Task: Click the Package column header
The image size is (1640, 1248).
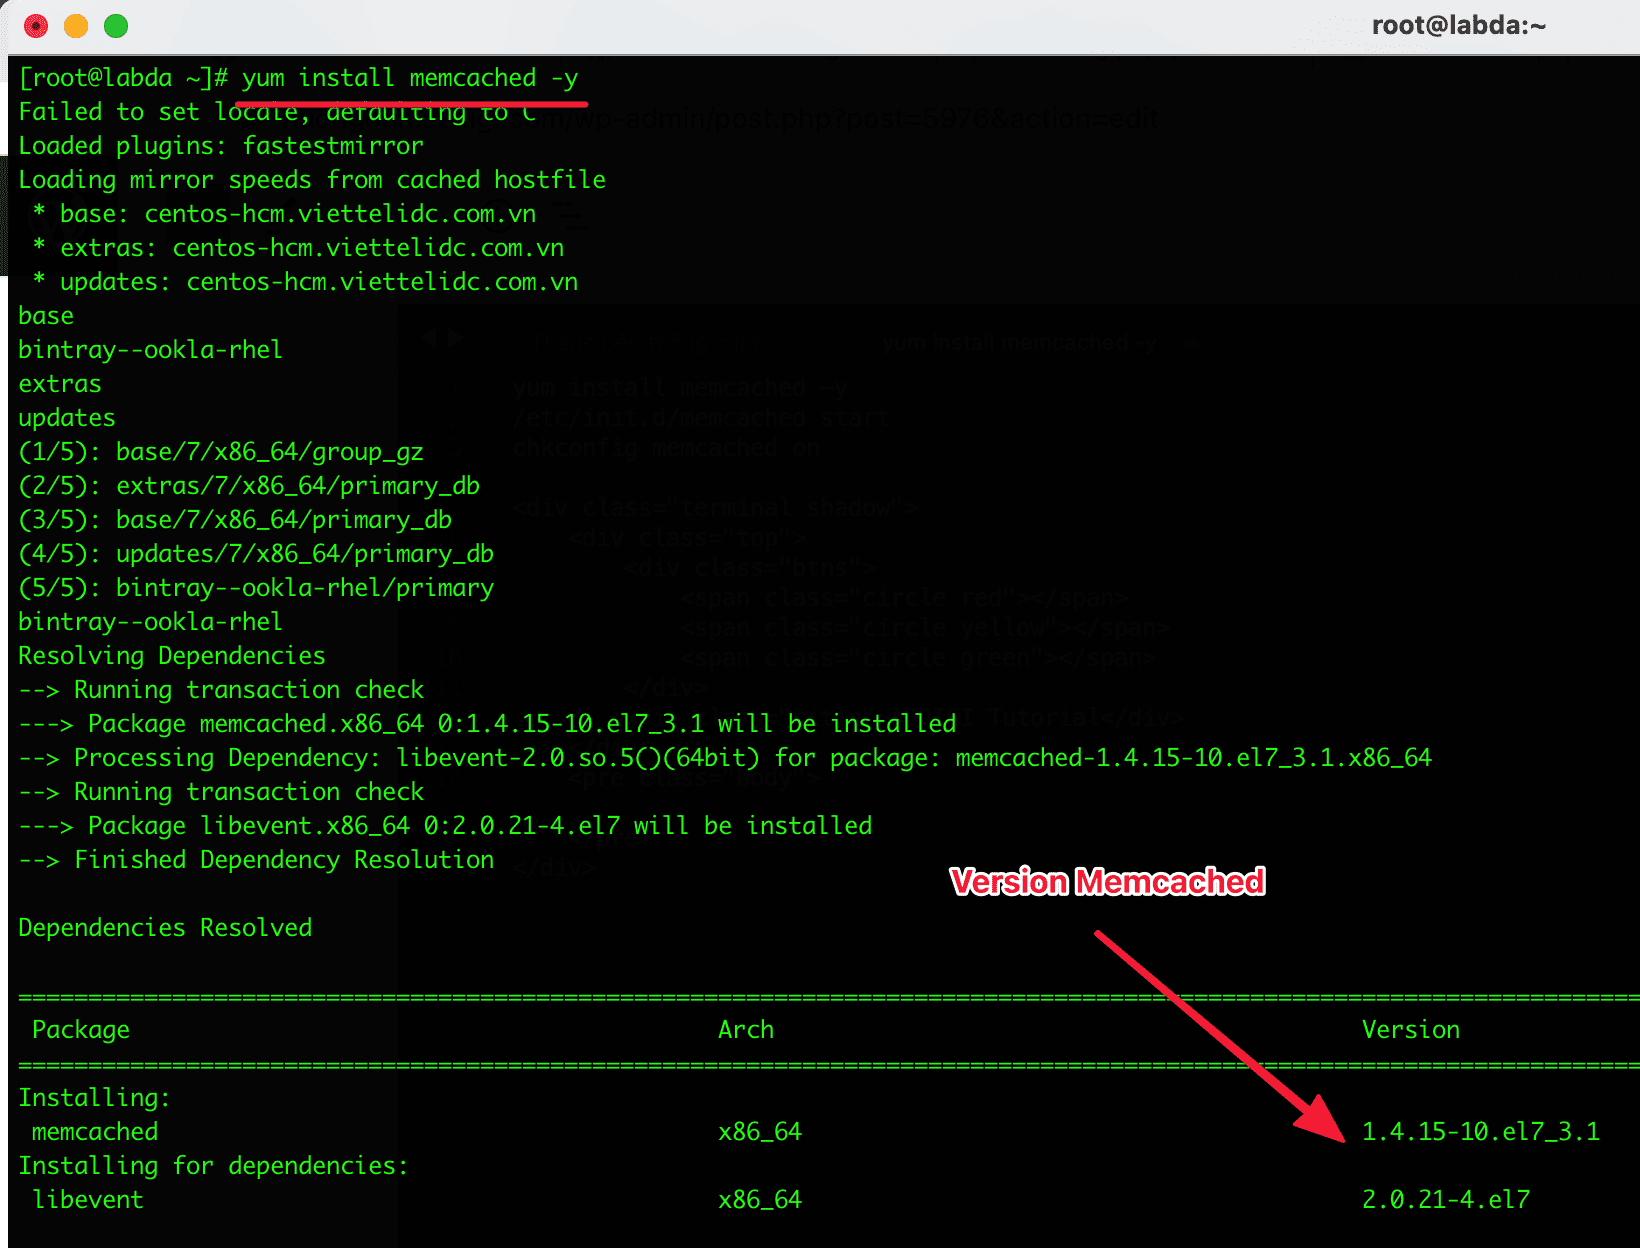Action: (80, 1029)
